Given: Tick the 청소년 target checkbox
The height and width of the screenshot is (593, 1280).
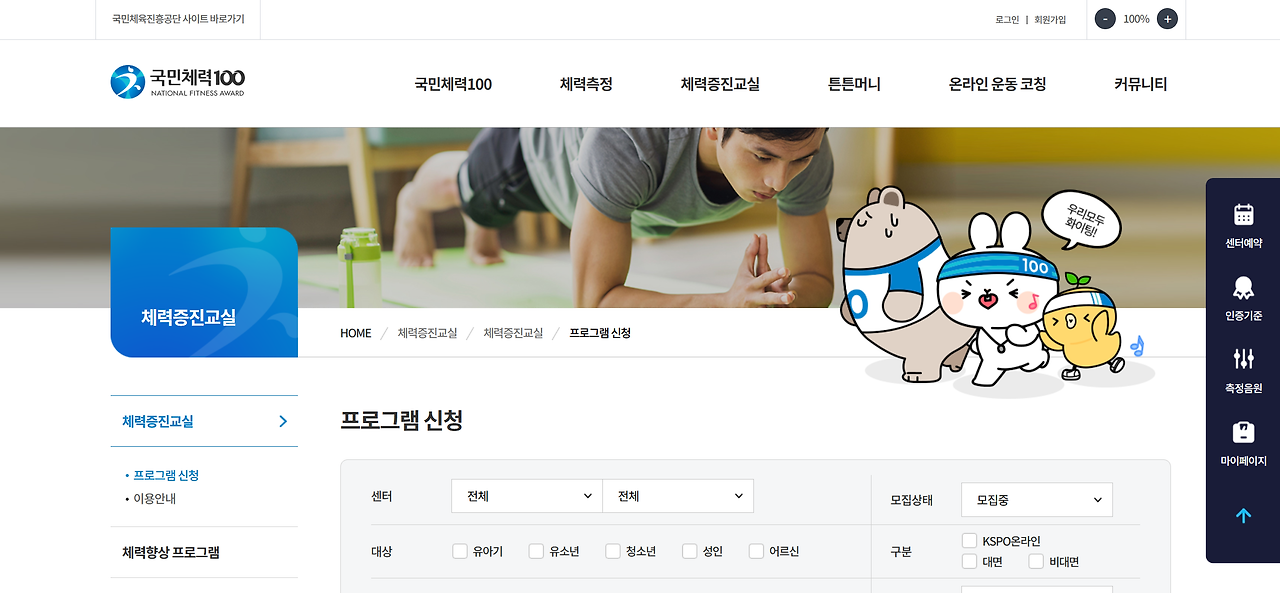Looking at the screenshot, I should 613,551.
